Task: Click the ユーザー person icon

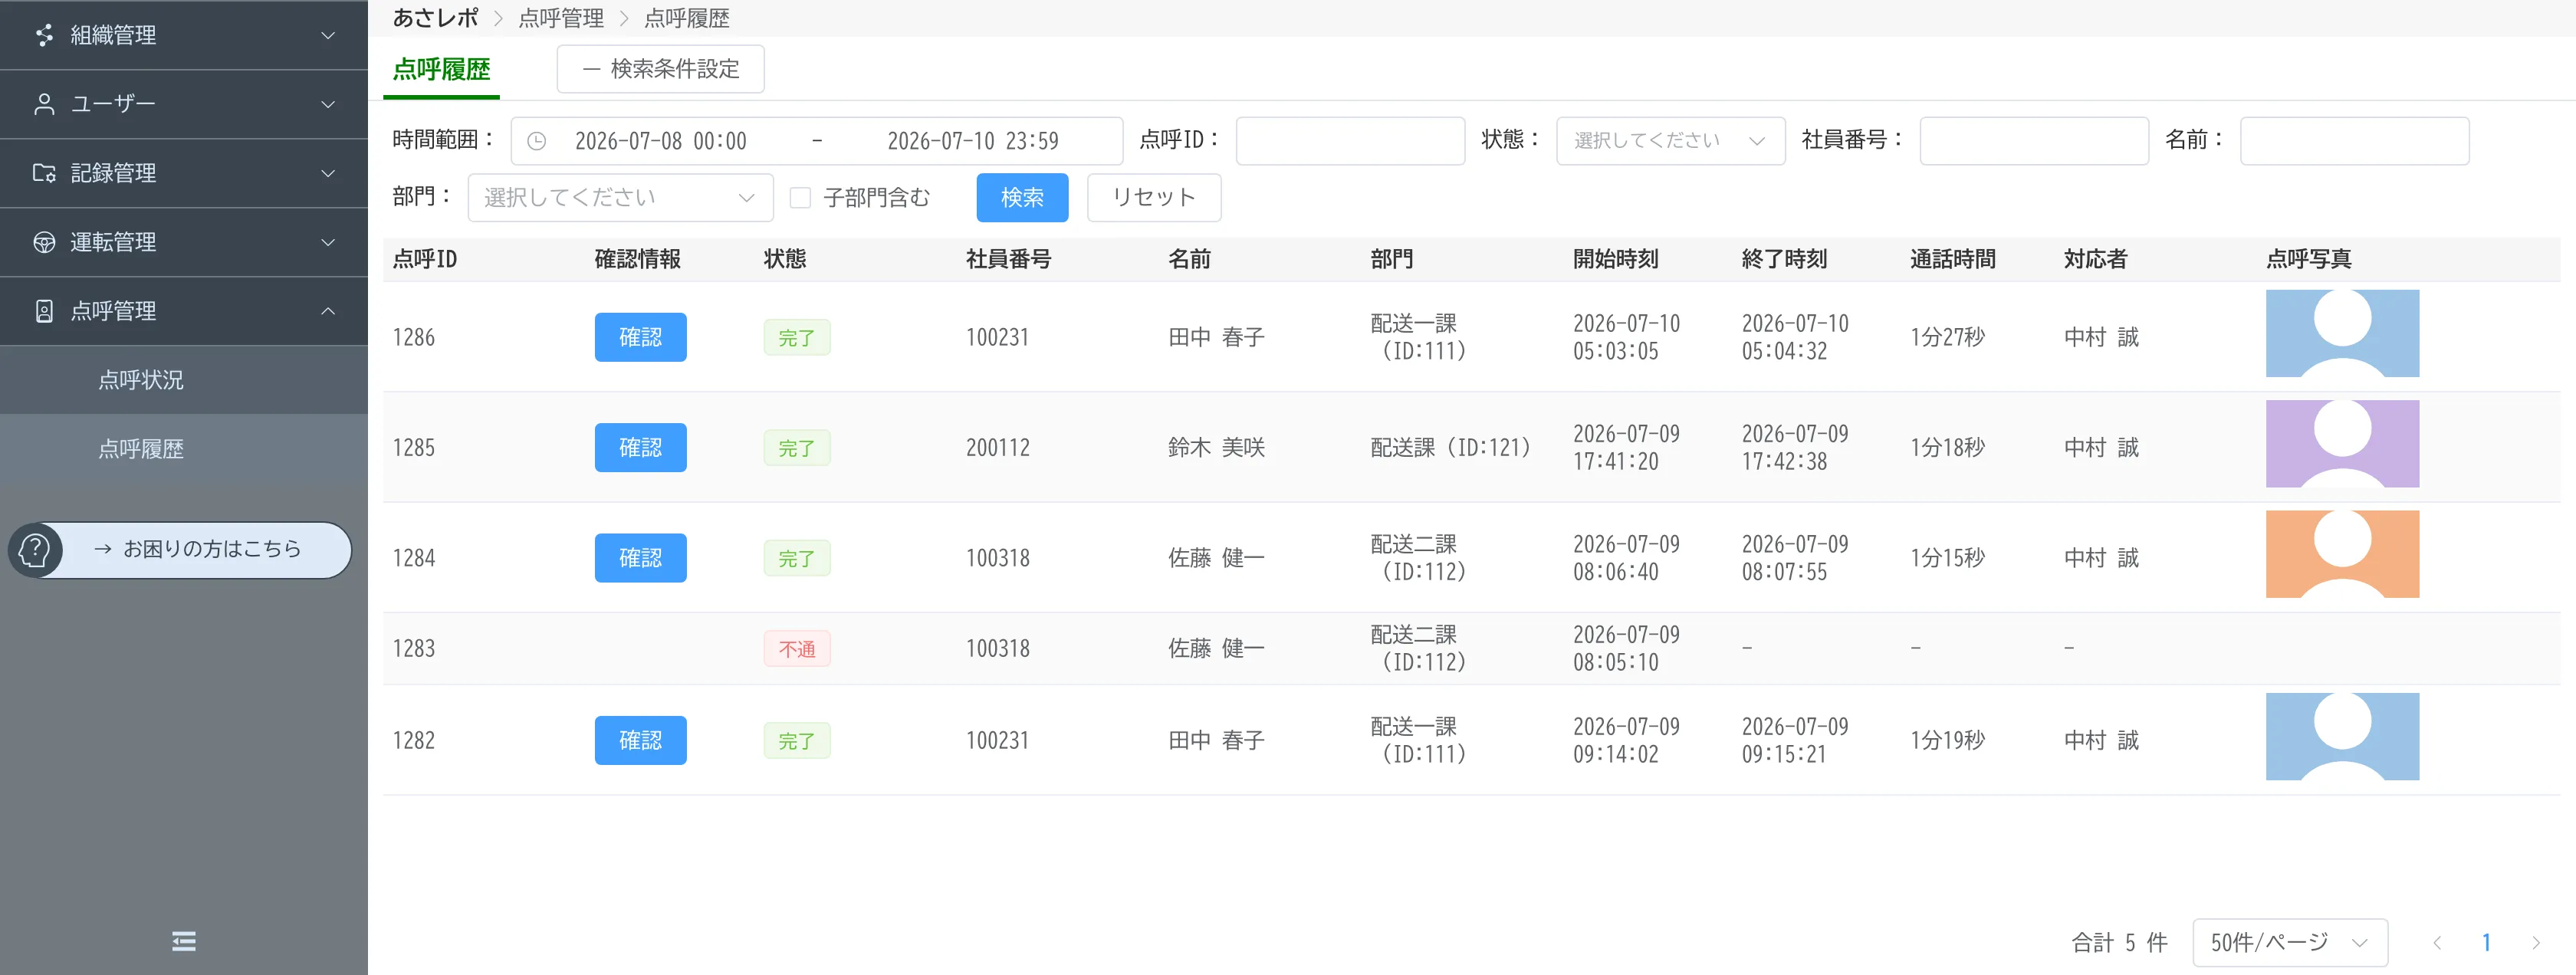Action: [x=44, y=104]
